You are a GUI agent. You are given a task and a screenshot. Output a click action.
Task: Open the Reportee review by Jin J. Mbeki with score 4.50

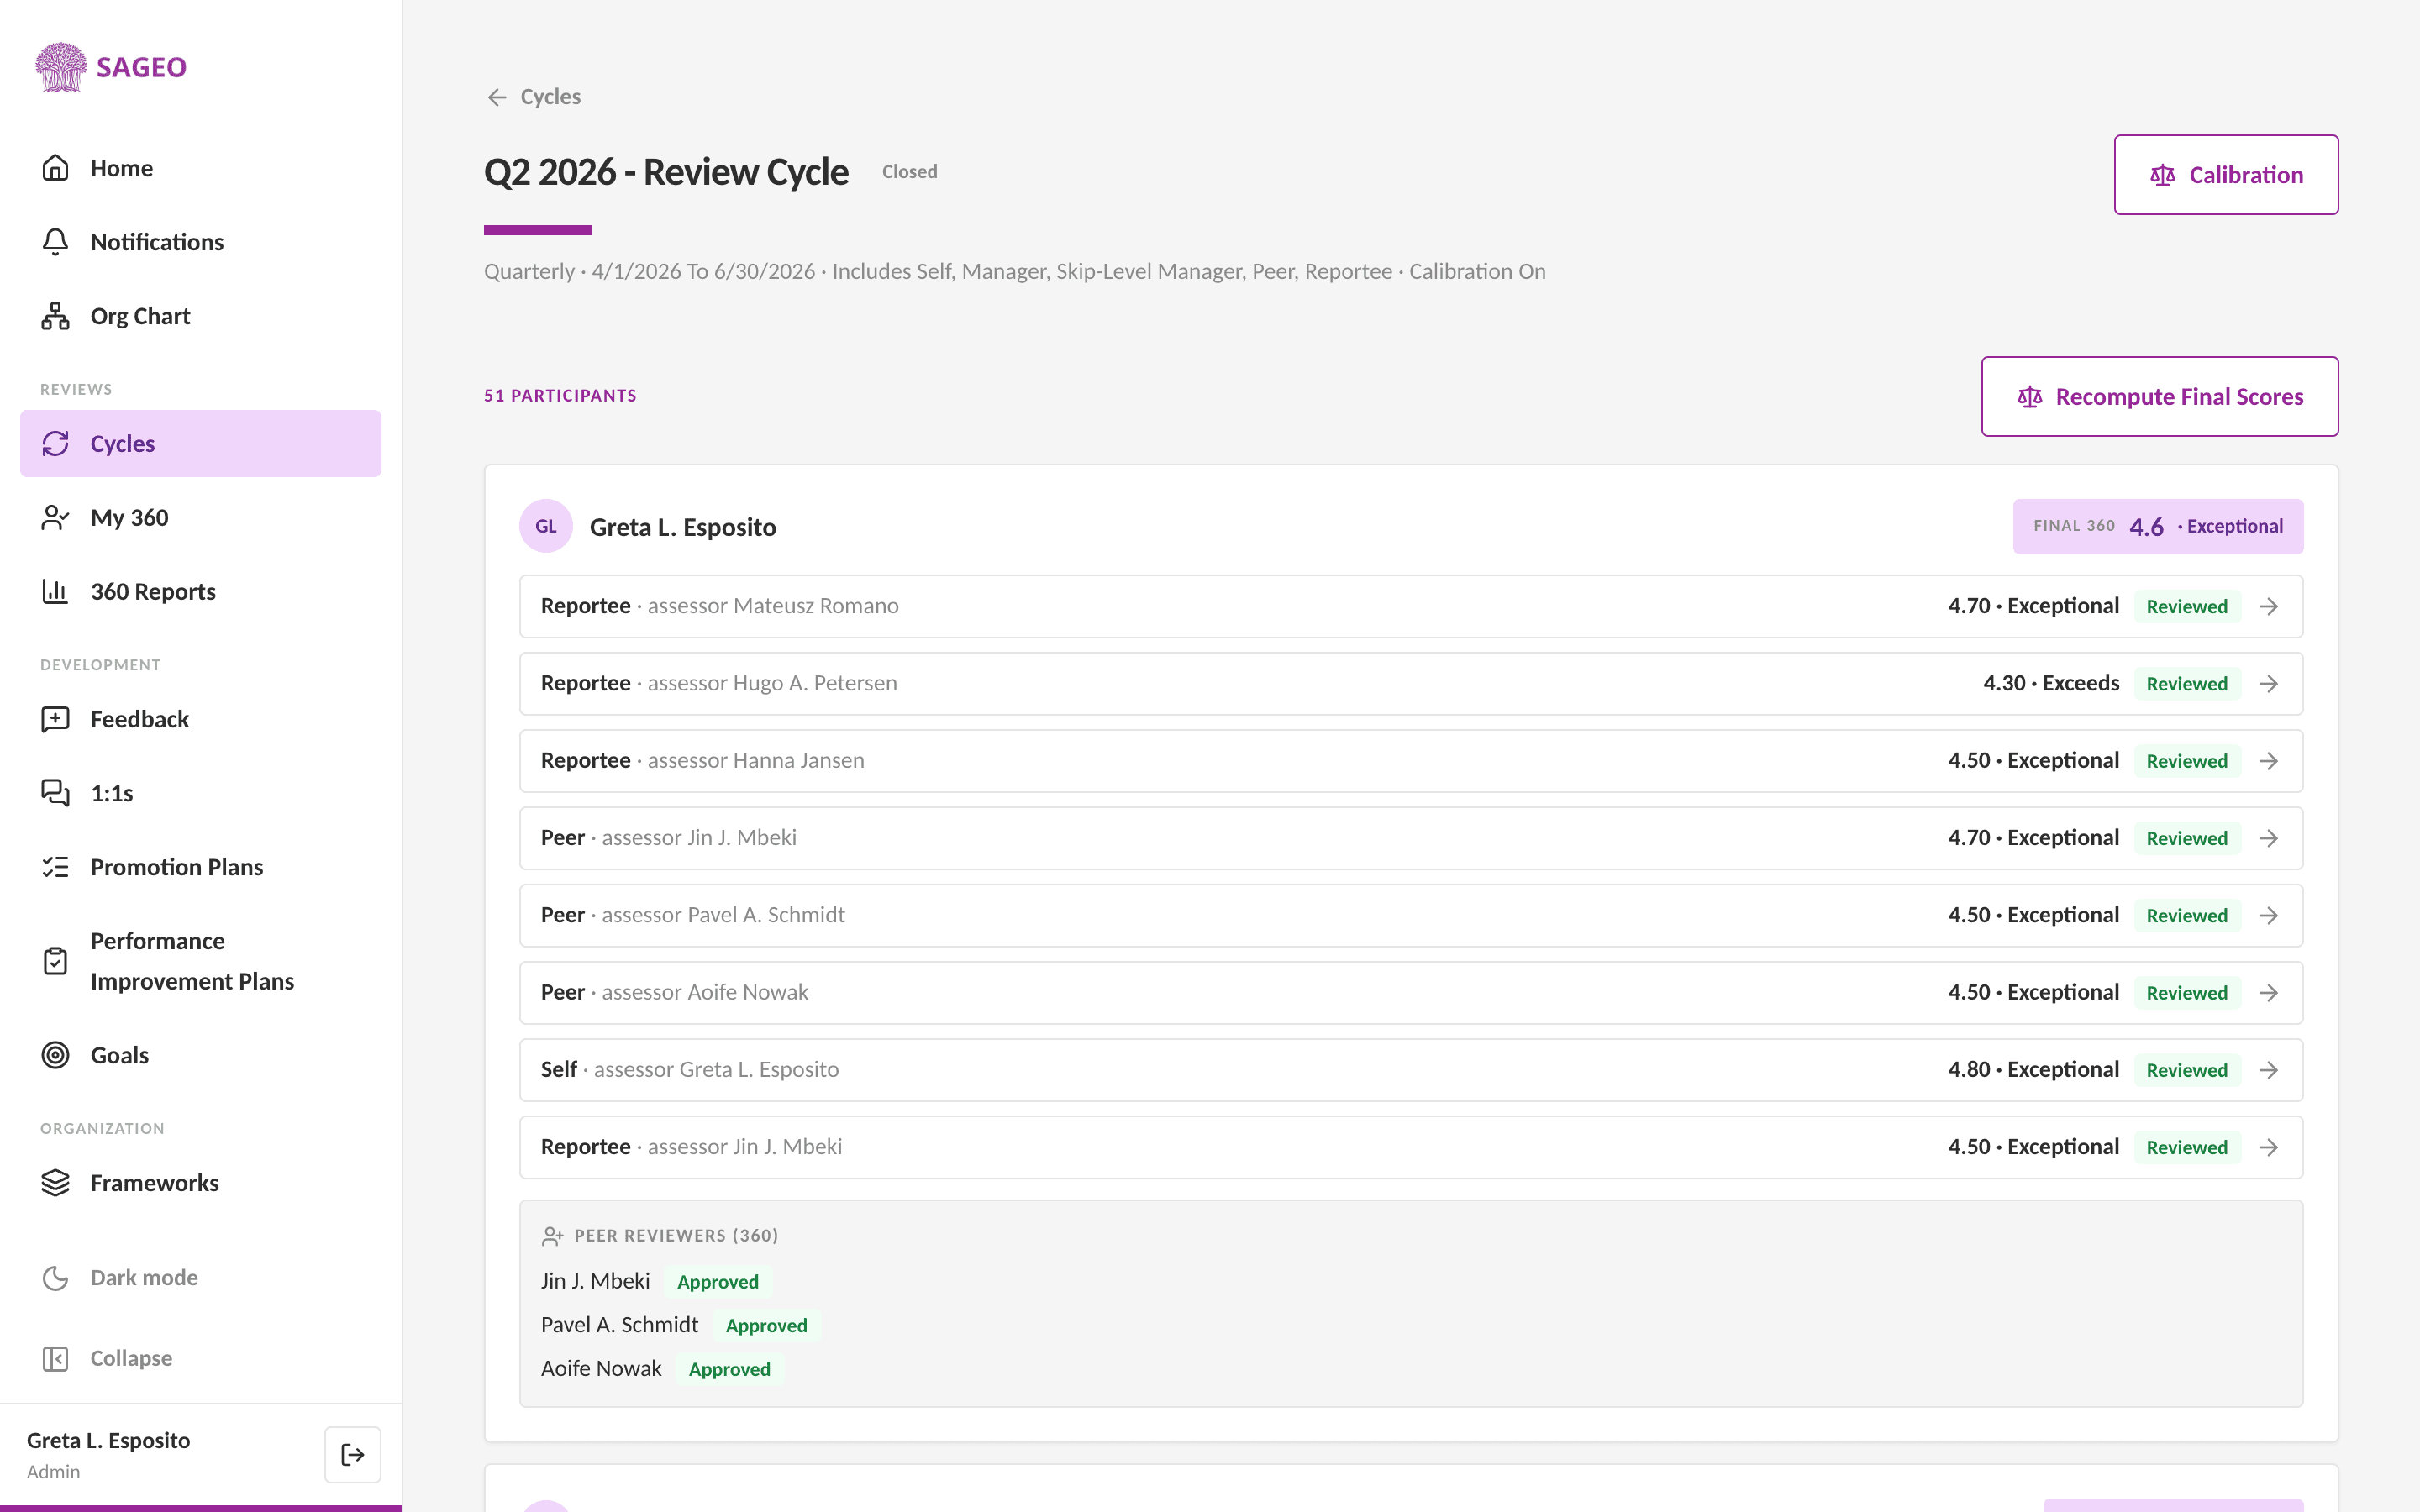click(x=1411, y=1147)
